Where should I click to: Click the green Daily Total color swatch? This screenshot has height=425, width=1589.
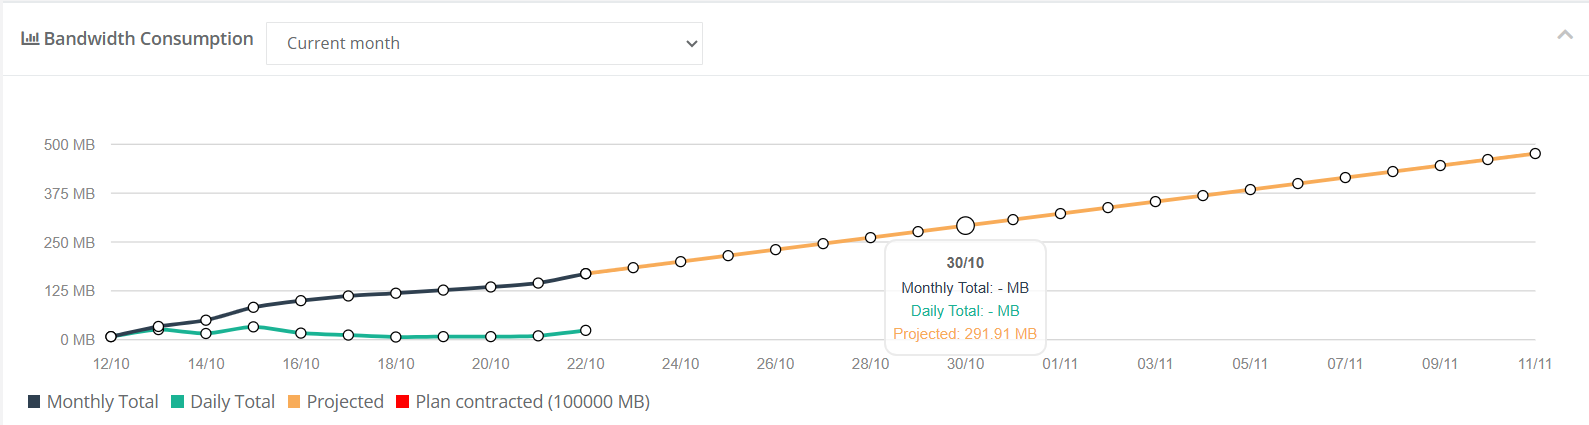pos(177,402)
